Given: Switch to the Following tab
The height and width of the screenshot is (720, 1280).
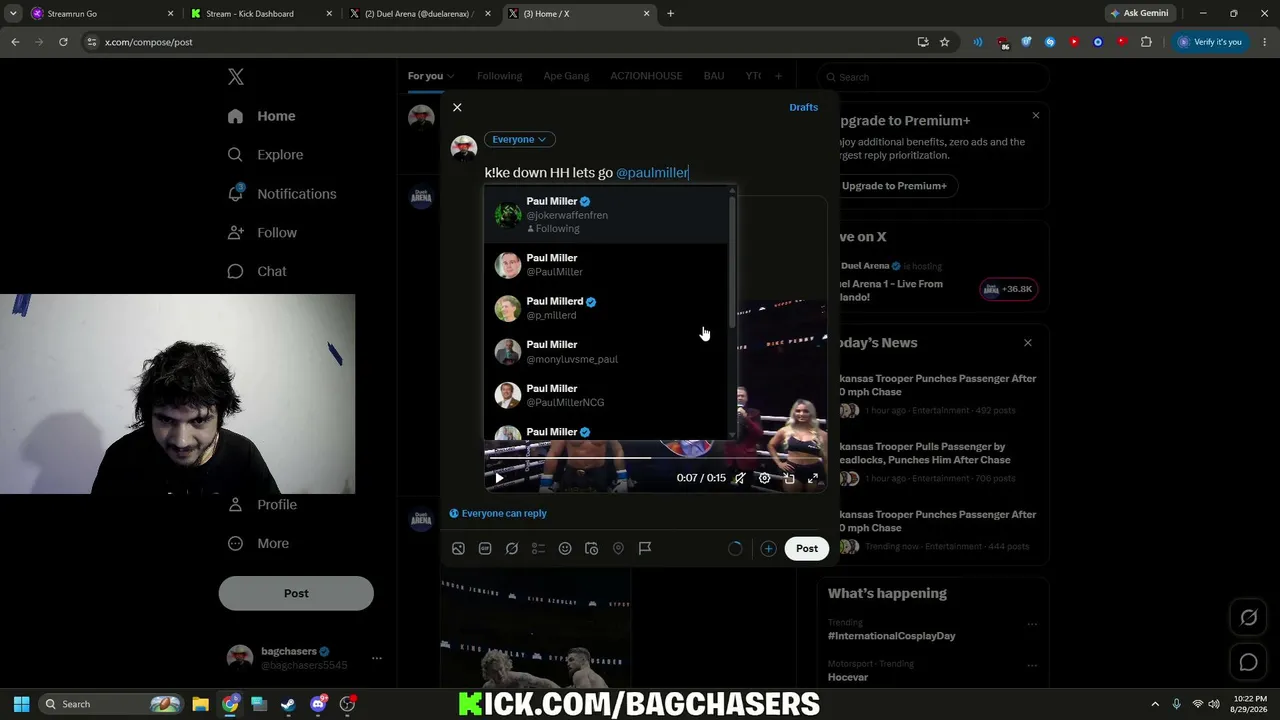Looking at the screenshot, I should (x=499, y=76).
